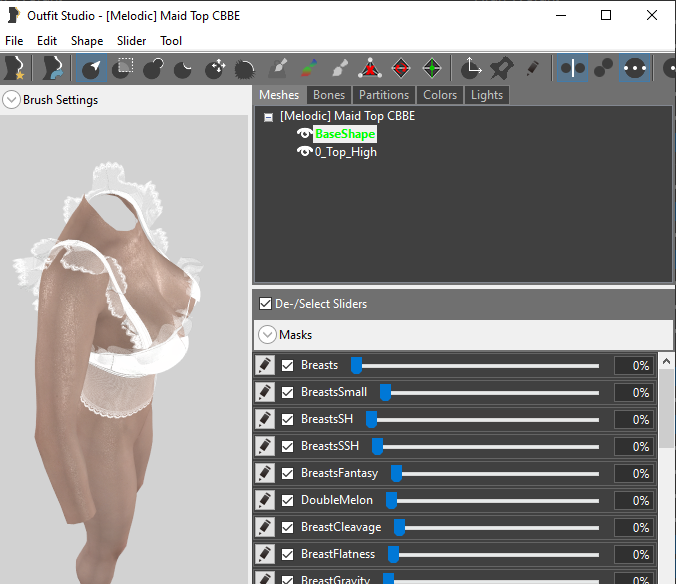Screen dimensions: 676x584
Task: Select the Select/Inflate brush tool icon
Action: tap(91, 68)
